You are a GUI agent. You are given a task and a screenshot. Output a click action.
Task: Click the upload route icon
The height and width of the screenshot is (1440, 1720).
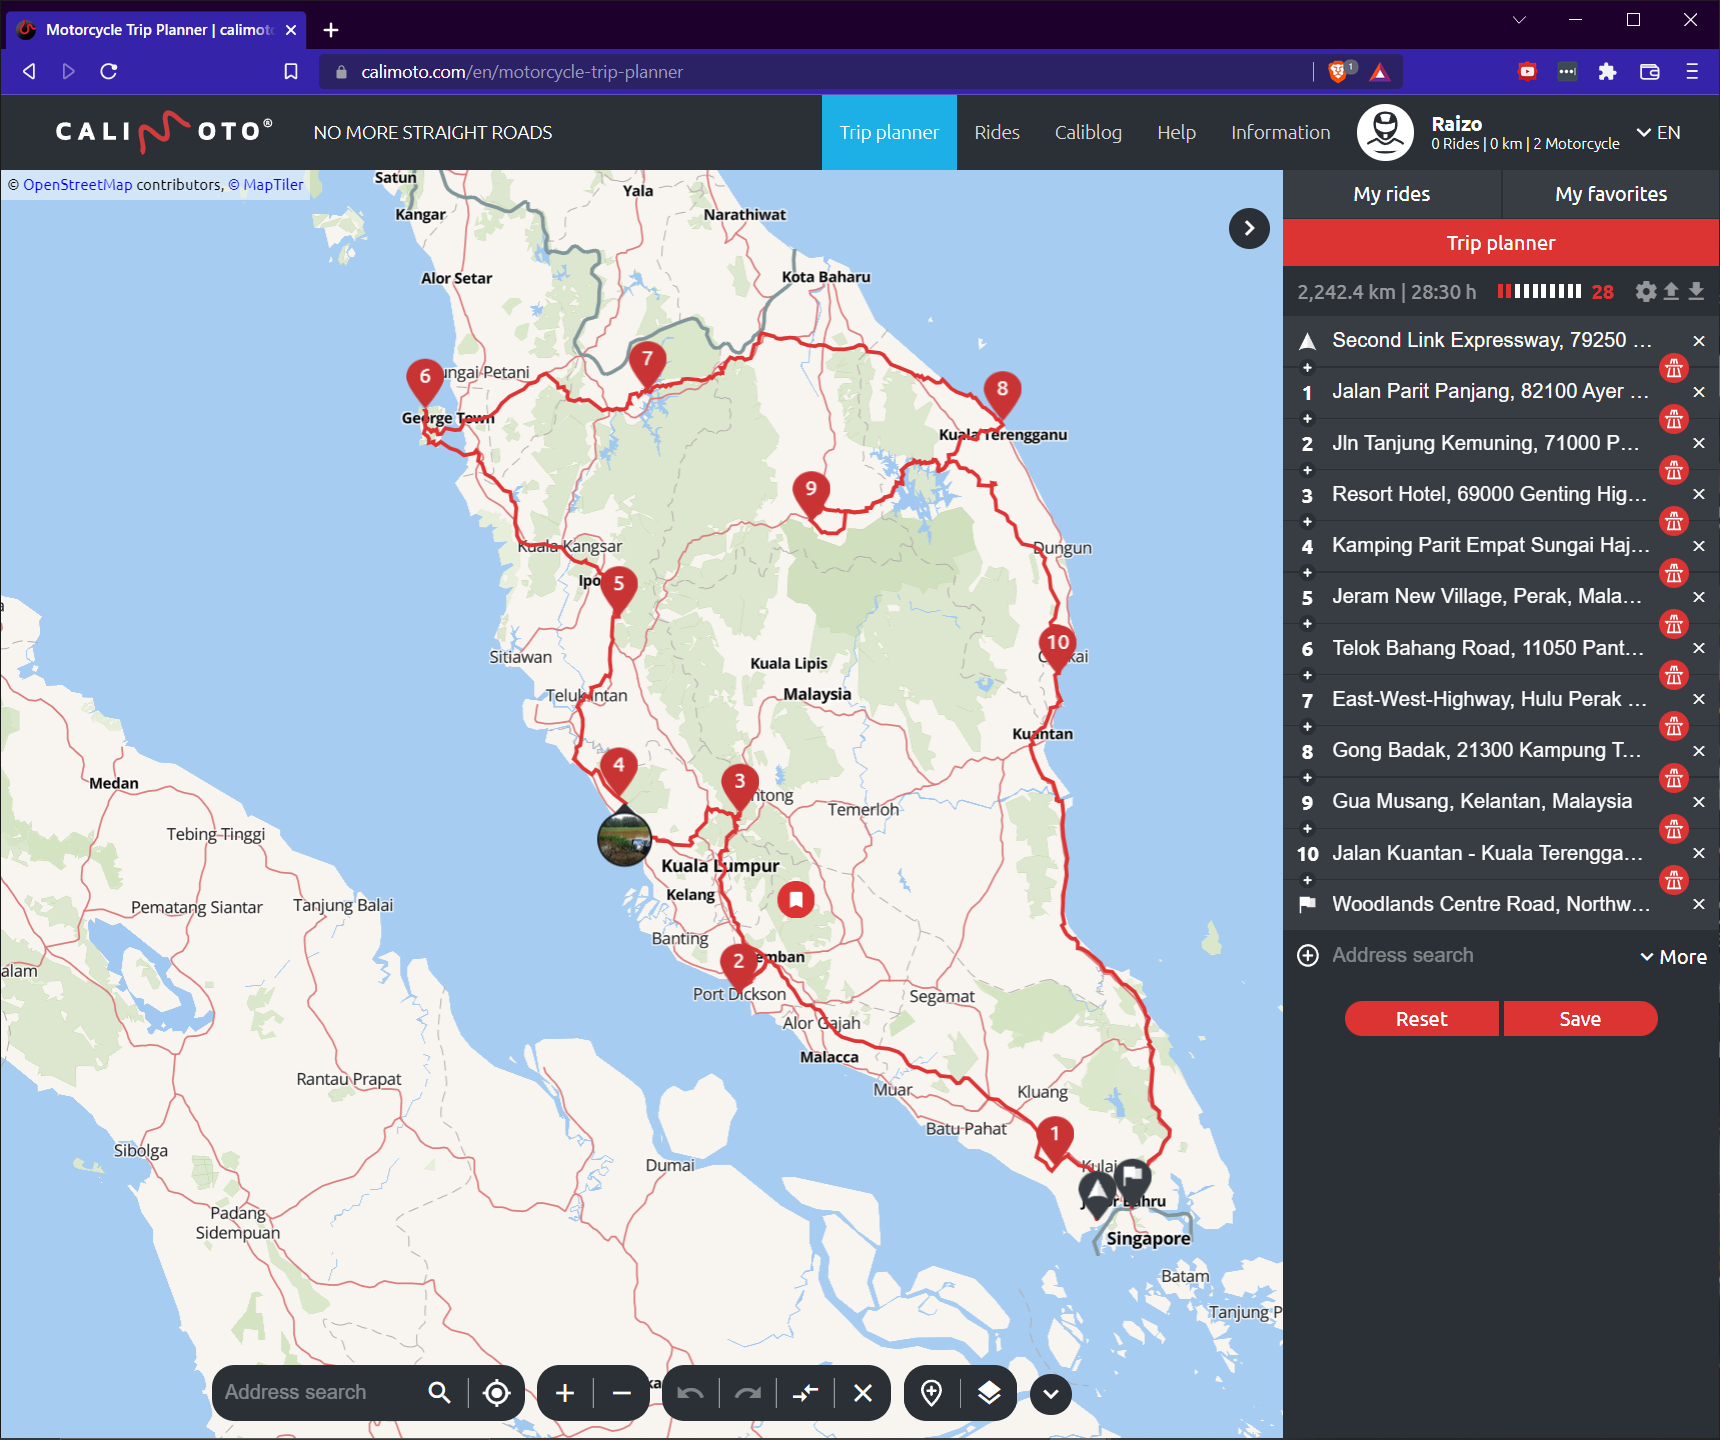coord(1671,291)
